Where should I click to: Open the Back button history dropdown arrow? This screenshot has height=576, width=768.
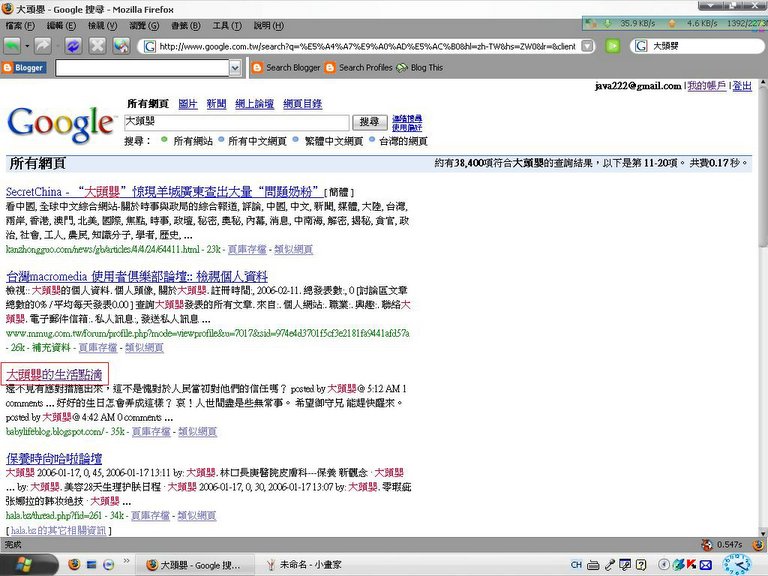point(27,46)
